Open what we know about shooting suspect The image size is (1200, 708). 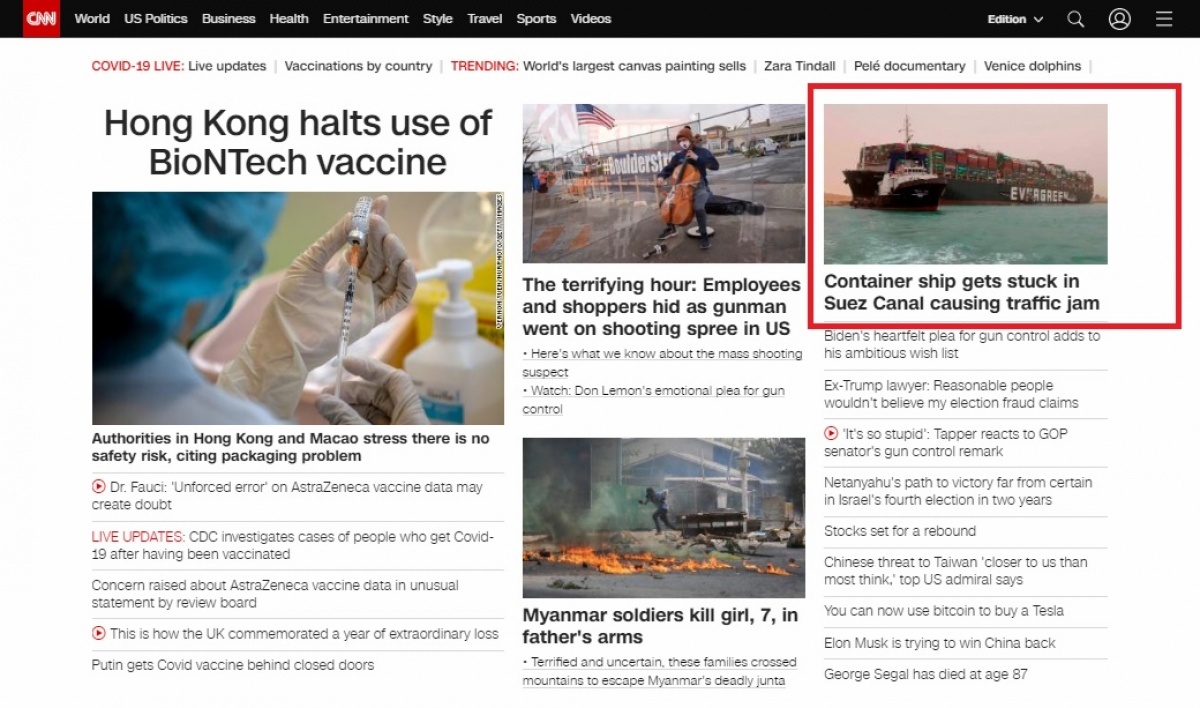tap(662, 362)
